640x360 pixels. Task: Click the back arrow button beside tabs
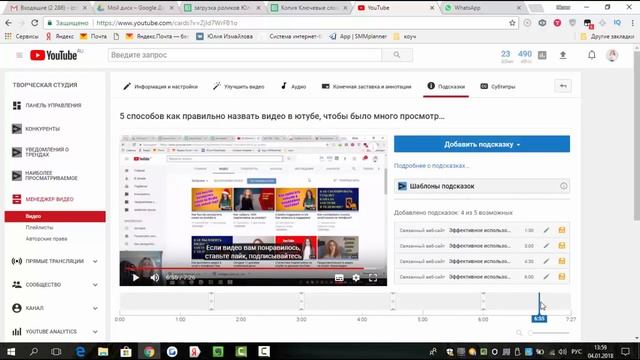point(563,86)
